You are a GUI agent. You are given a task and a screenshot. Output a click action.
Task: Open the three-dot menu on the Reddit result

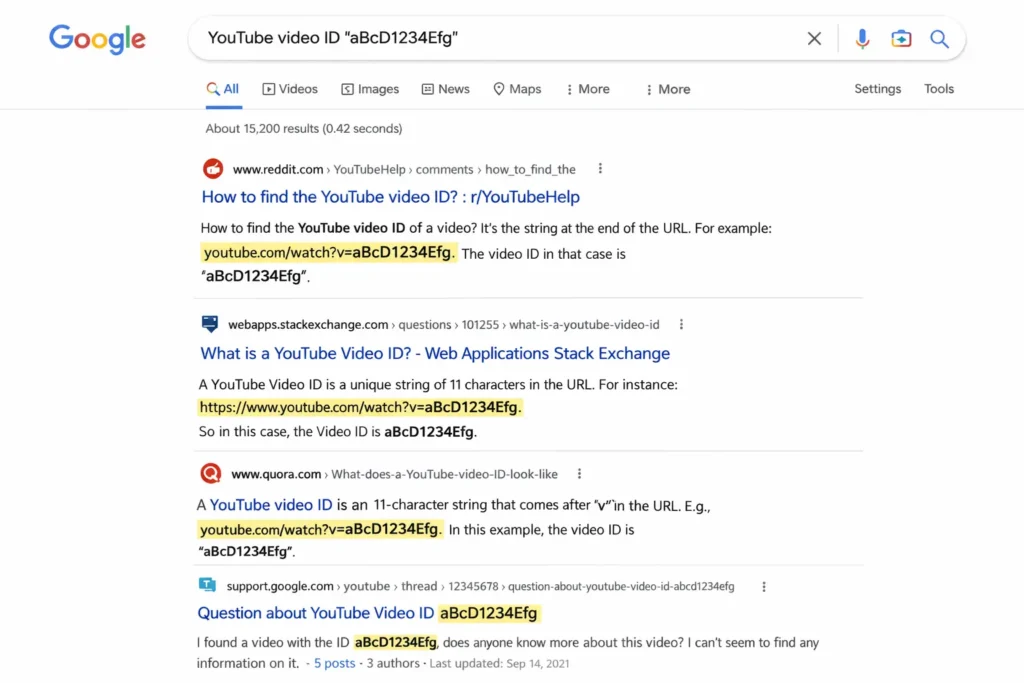coord(599,169)
